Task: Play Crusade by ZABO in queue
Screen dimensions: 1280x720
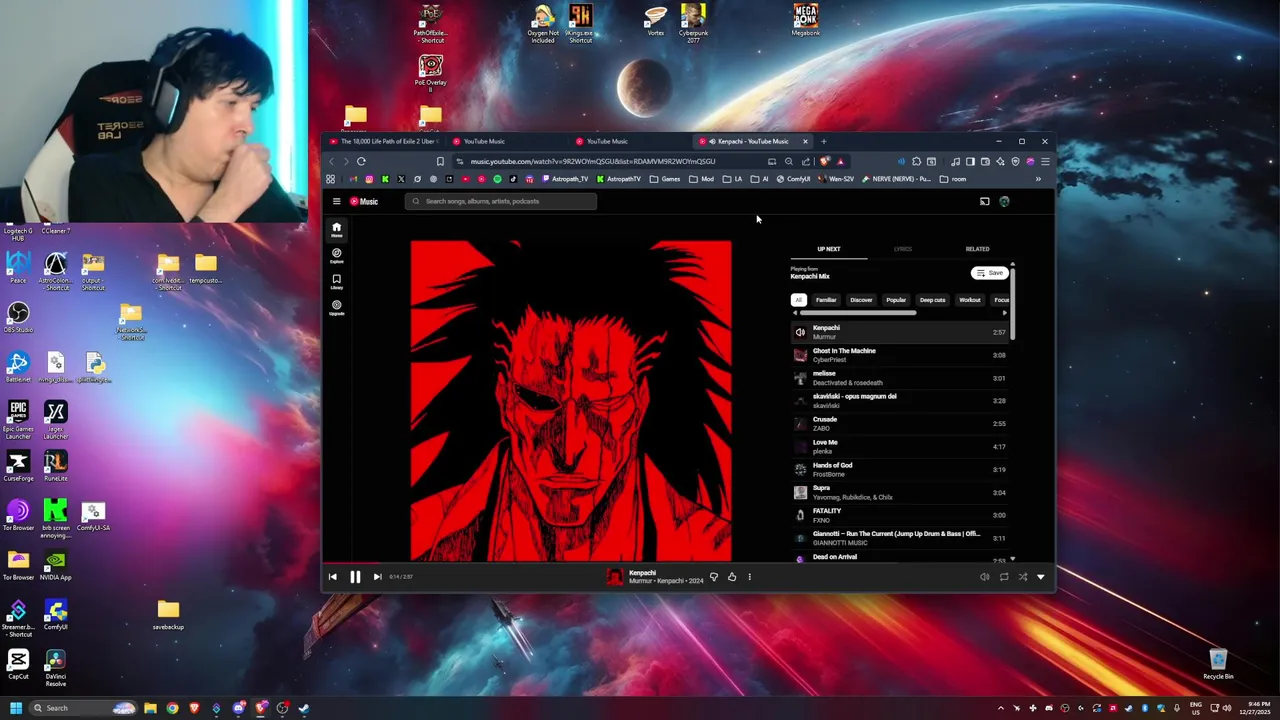Action: pos(898,424)
